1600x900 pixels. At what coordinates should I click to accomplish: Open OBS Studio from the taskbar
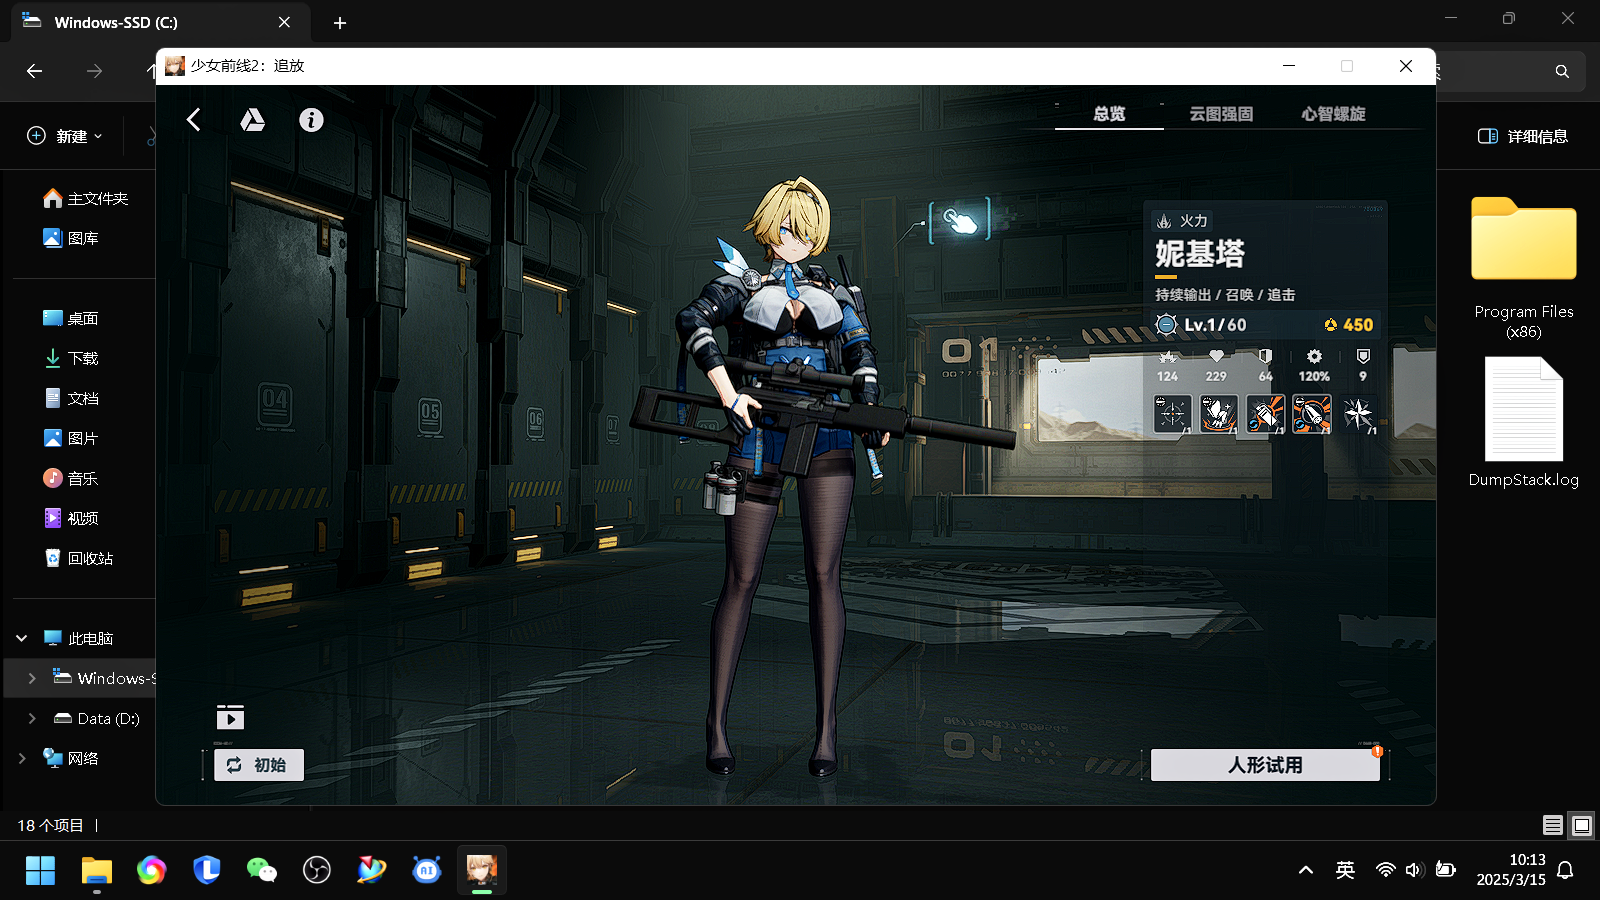click(317, 870)
